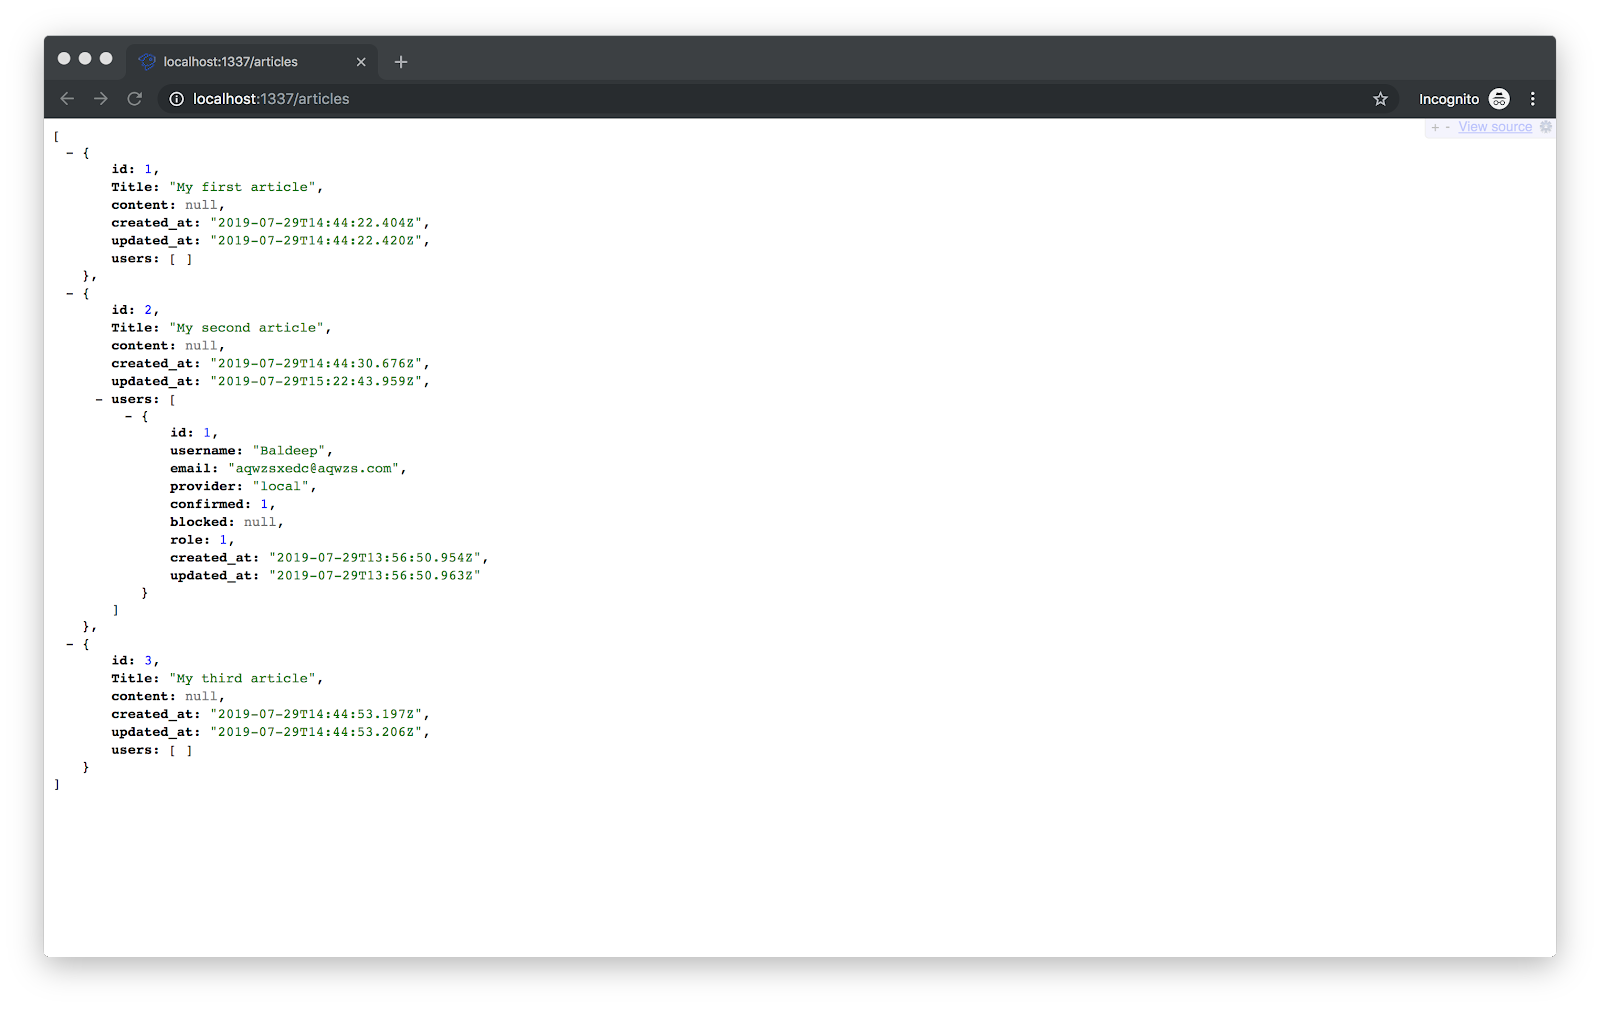
Task: Go back to the previous page
Action: [67, 98]
